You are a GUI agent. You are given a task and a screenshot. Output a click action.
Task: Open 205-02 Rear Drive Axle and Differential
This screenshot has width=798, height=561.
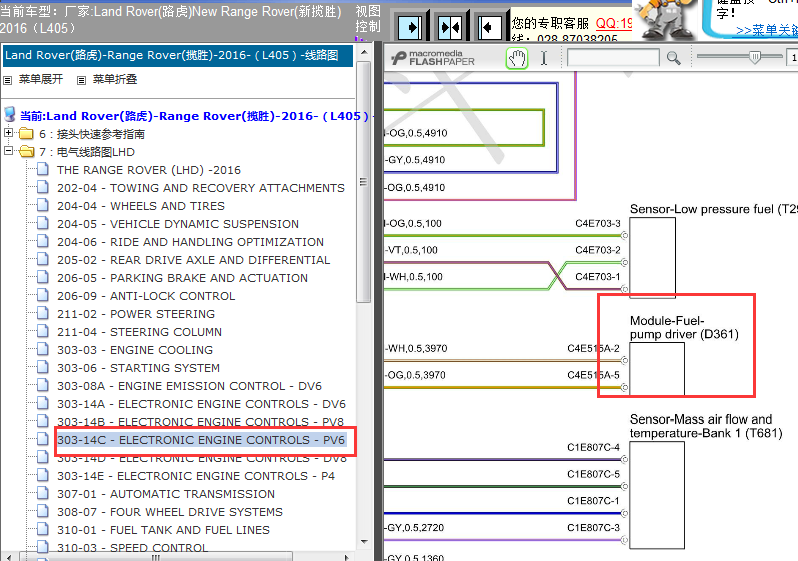tap(193, 260)
